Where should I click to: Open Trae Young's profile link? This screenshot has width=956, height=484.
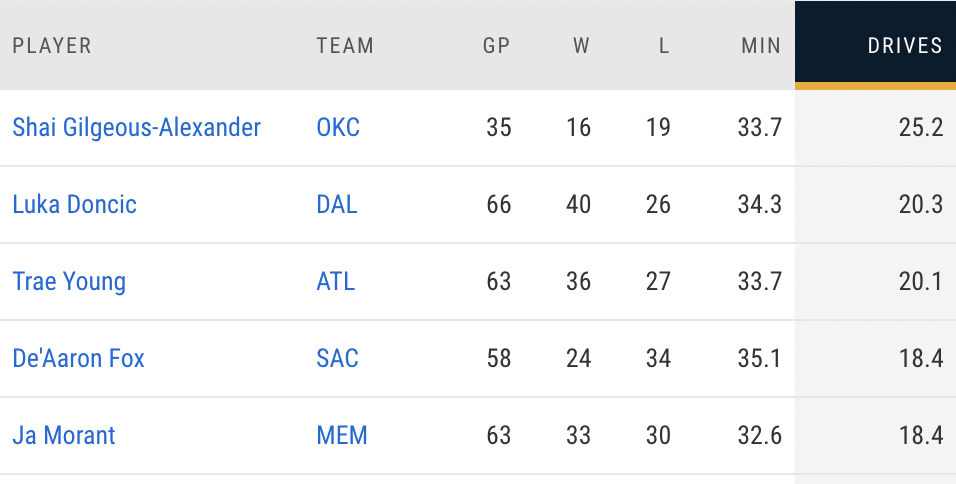coord(69,282)
